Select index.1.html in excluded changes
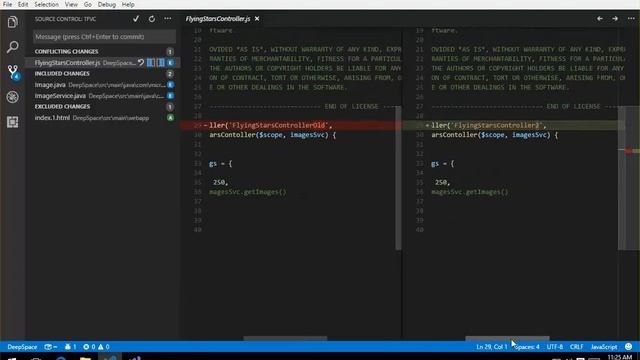Viewport: 640px width, 360px height. pyautogui.click(x=52, y=118)
